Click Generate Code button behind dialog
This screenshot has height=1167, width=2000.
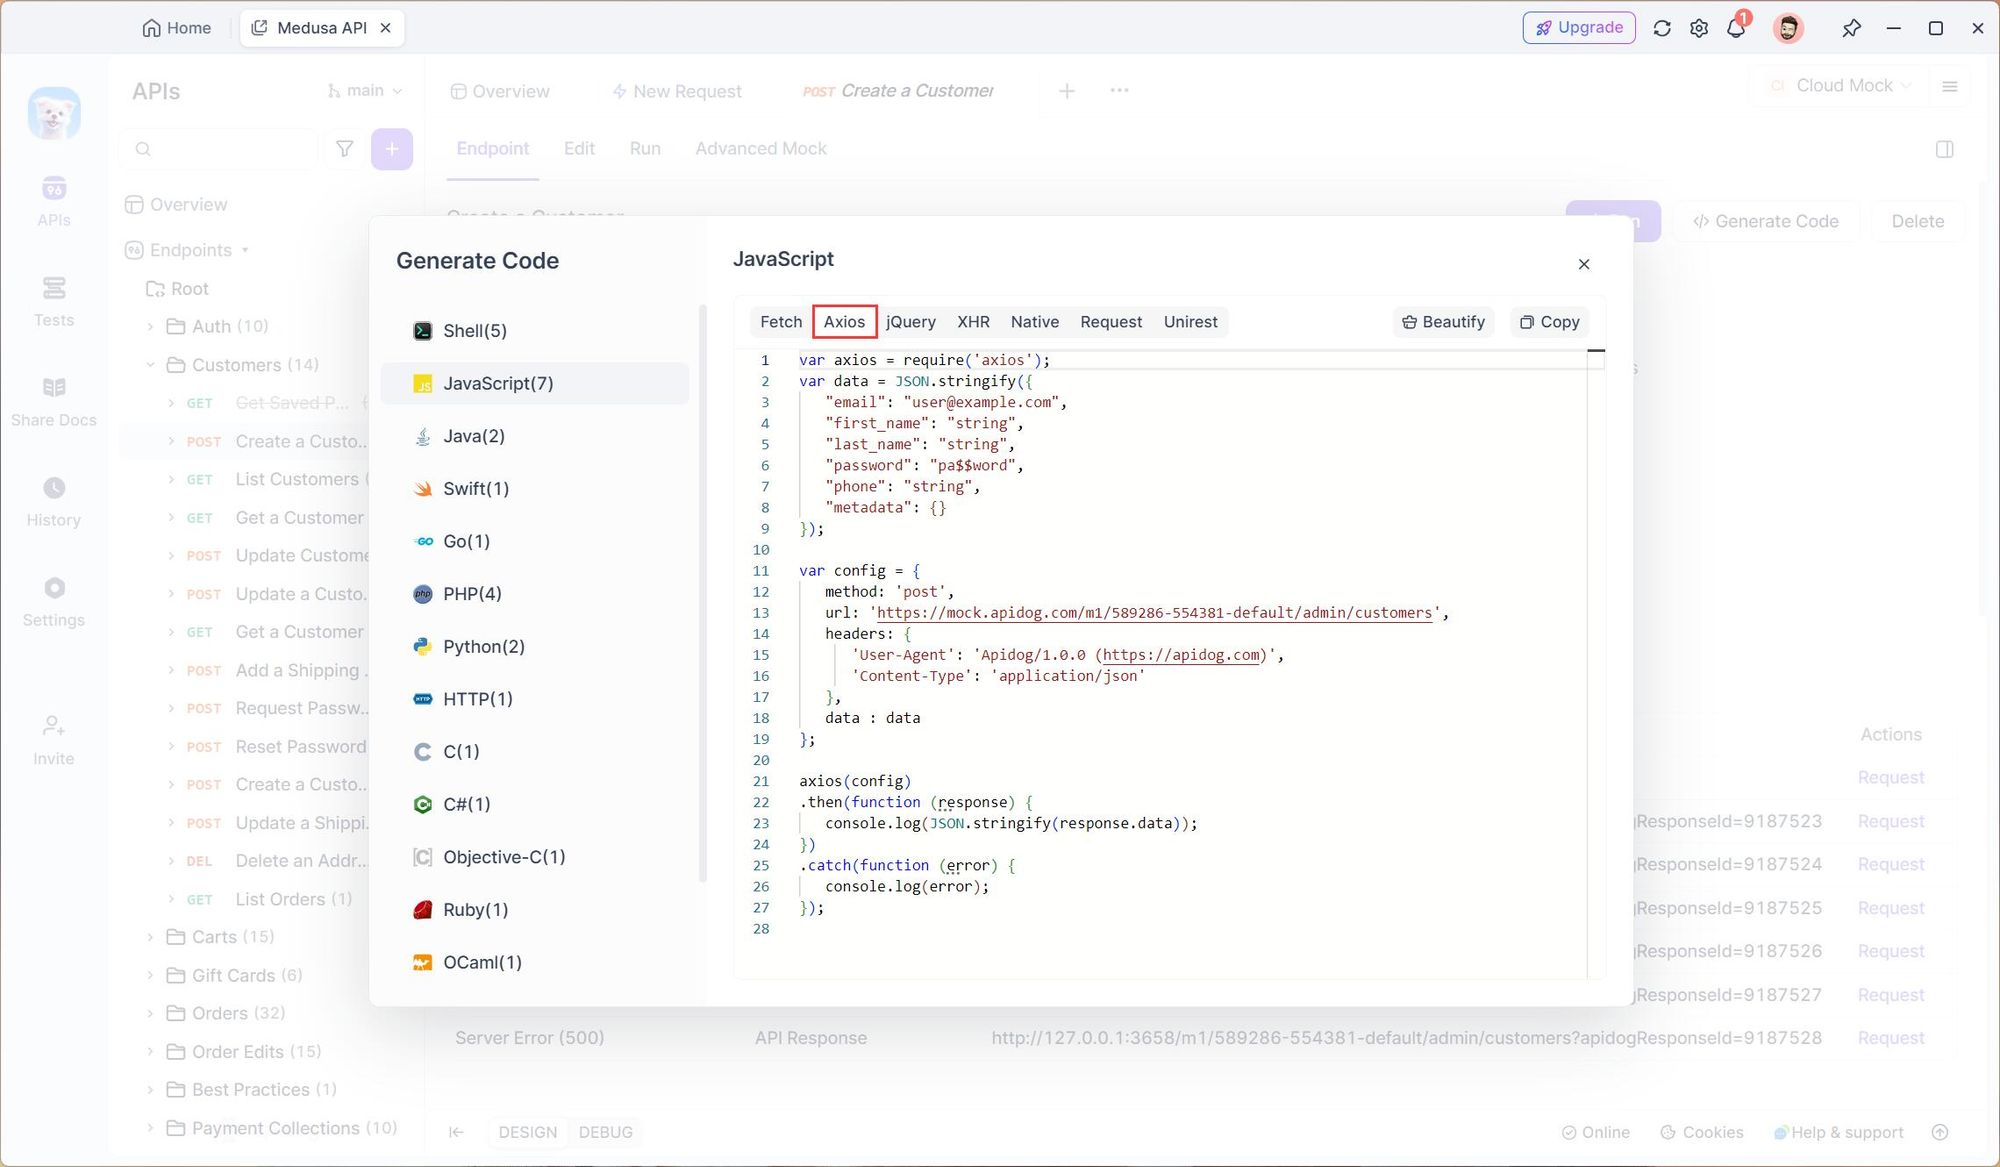(x=1766, y=221)
